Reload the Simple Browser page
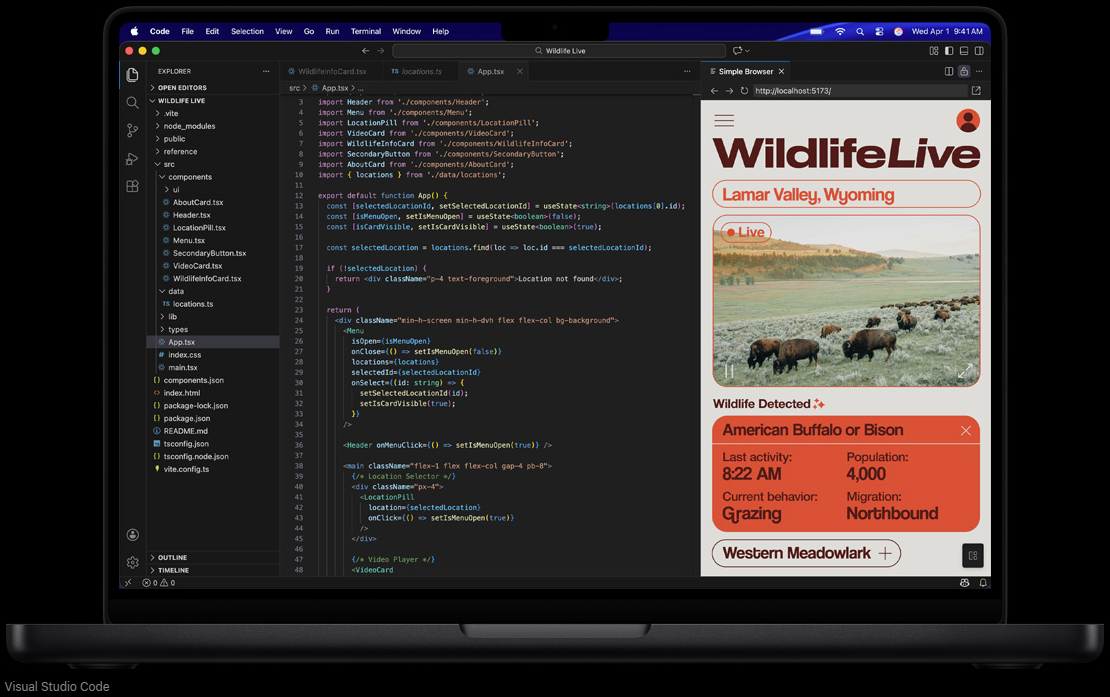Screen dimensions: 1110x697 (x=744, y=91)
